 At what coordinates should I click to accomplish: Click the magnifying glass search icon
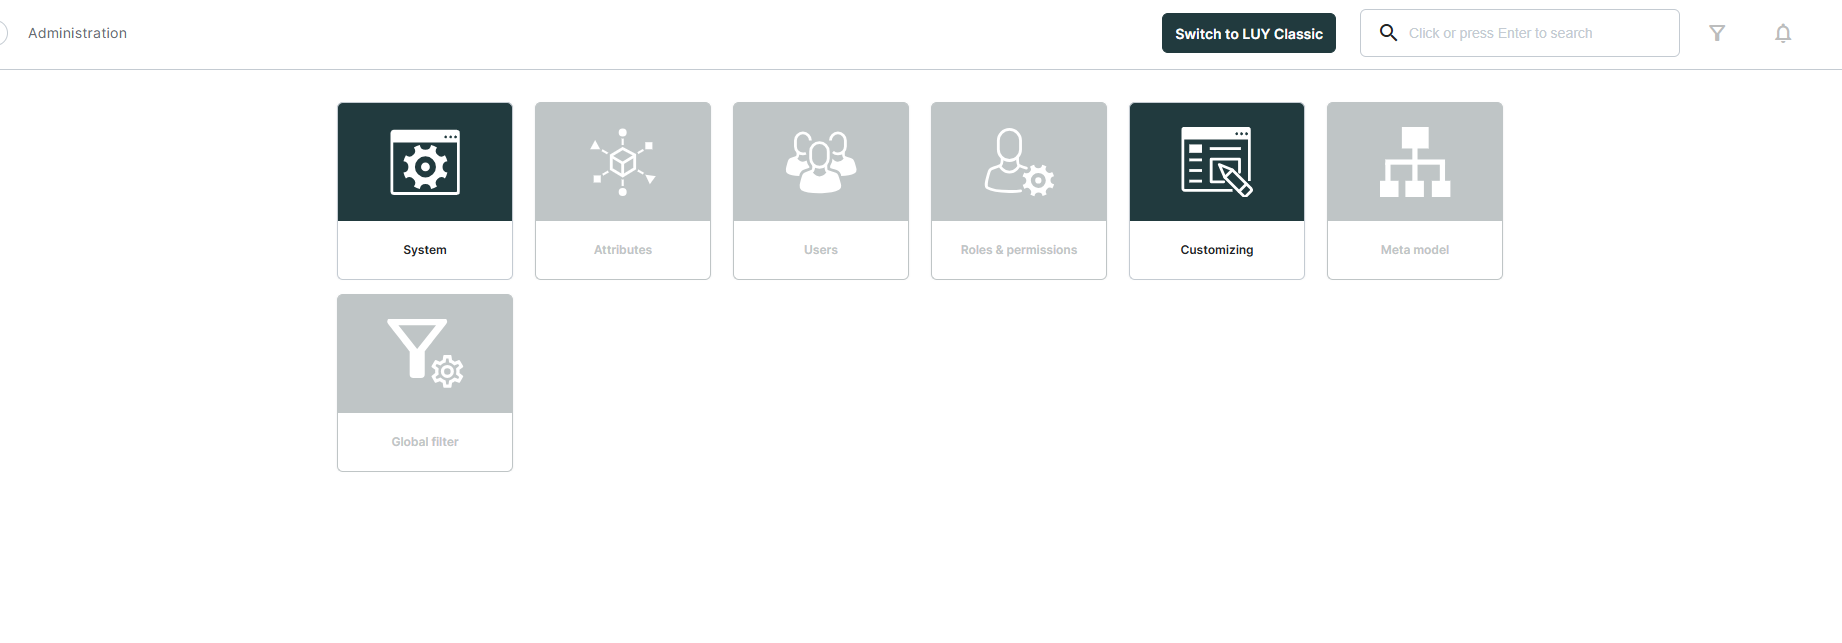coord(1388,33)
